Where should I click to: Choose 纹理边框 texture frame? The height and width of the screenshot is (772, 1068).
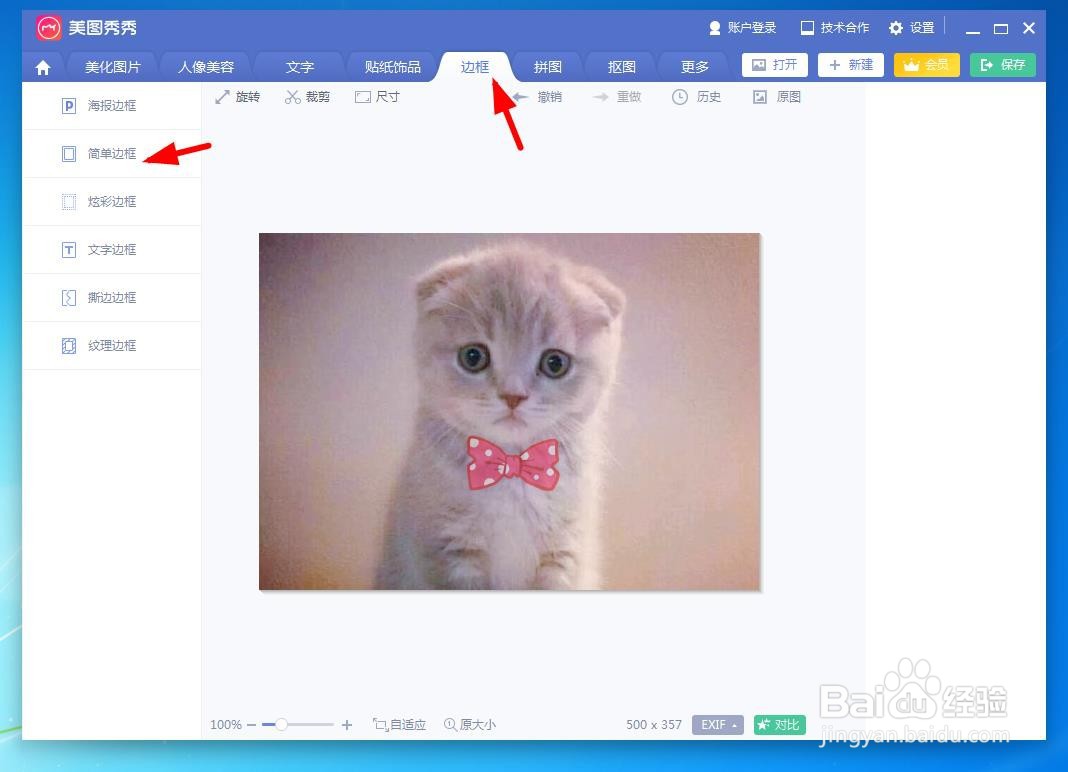112,345
